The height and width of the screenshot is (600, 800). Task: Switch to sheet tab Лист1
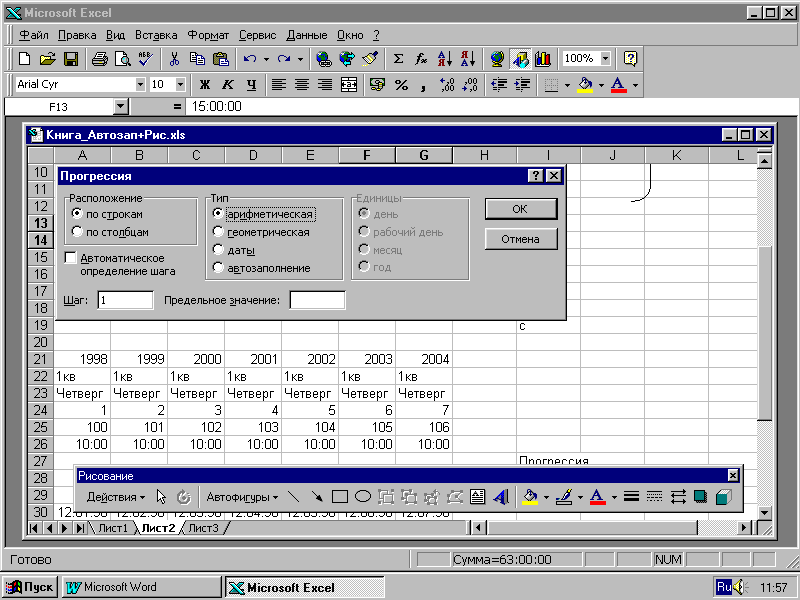point(113,528)
